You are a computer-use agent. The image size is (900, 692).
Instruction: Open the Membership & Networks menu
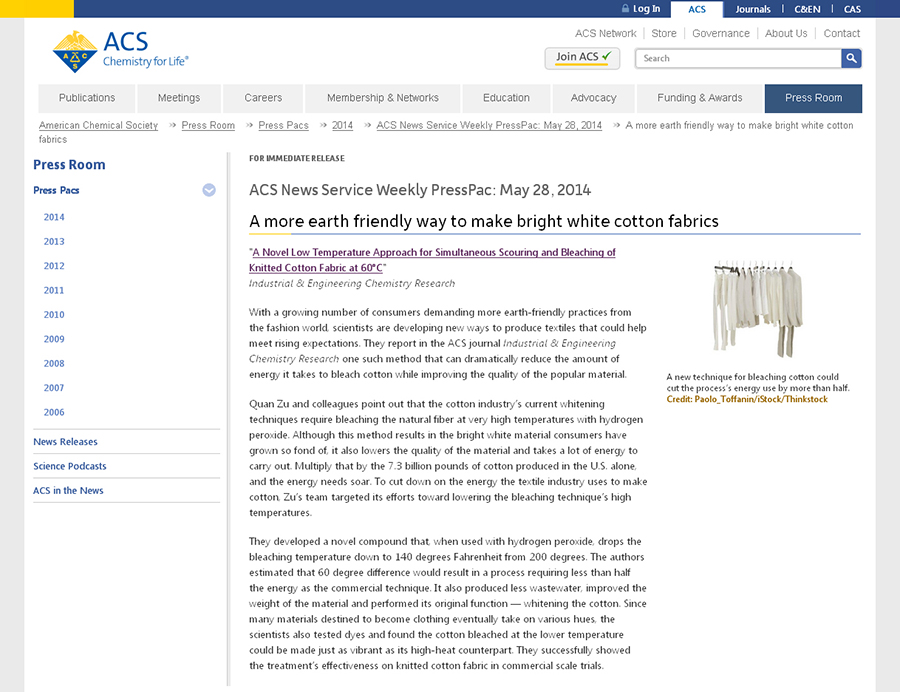(x=382, y=98)
